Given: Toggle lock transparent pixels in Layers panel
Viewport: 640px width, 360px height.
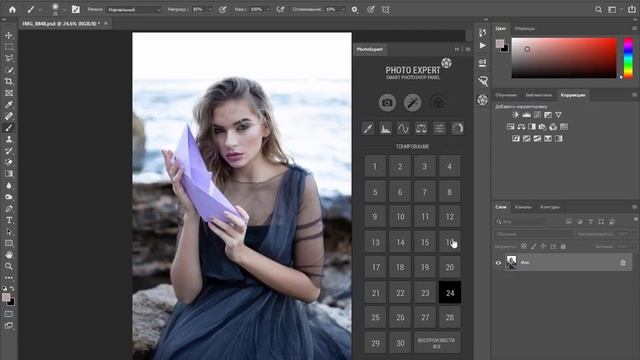Looking at the screenshot, I should pyautogui.click(x=524, y=247).
